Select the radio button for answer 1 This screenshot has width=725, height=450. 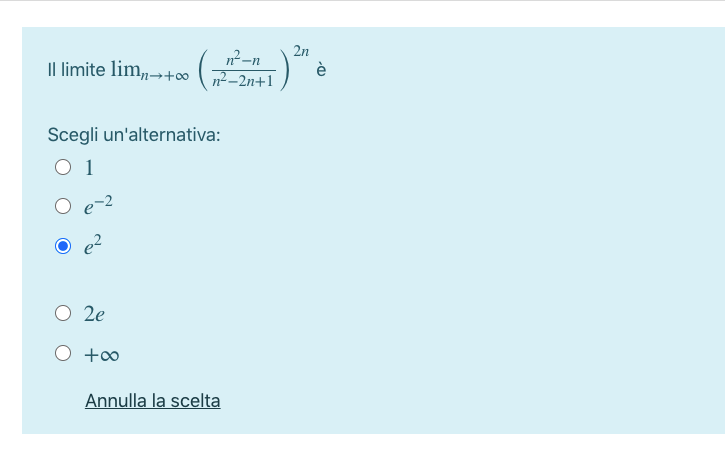point(64,167)
